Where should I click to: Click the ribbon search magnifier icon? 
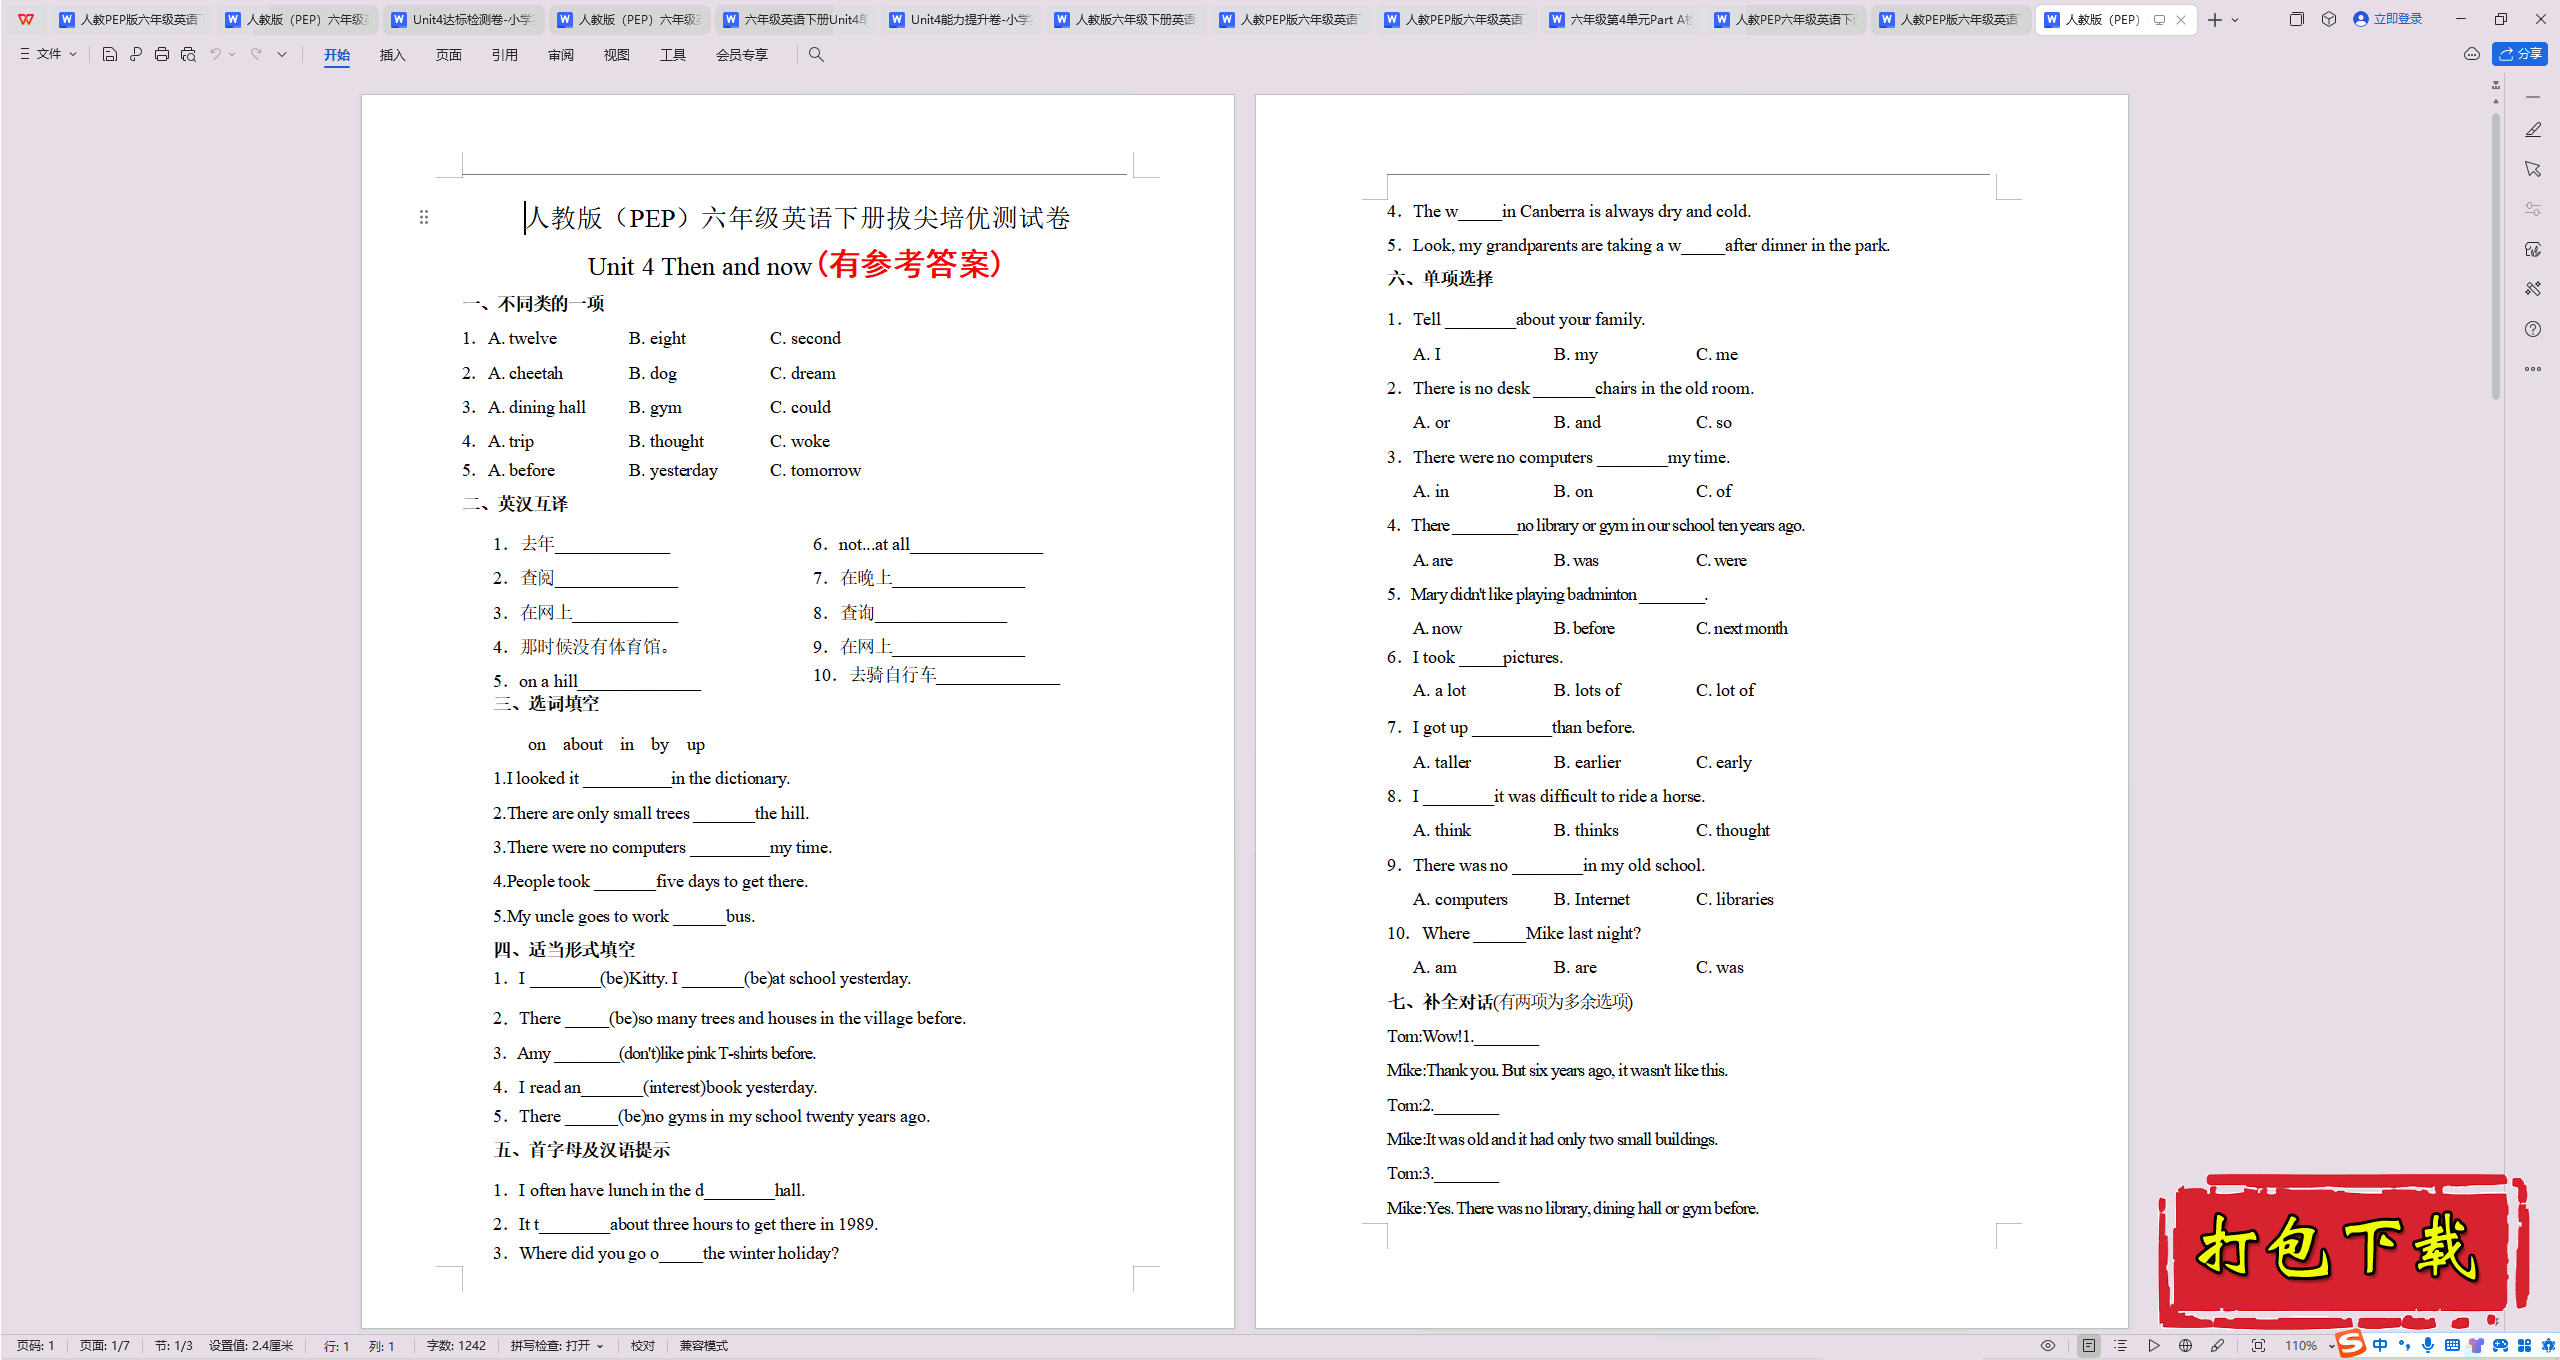816,54
